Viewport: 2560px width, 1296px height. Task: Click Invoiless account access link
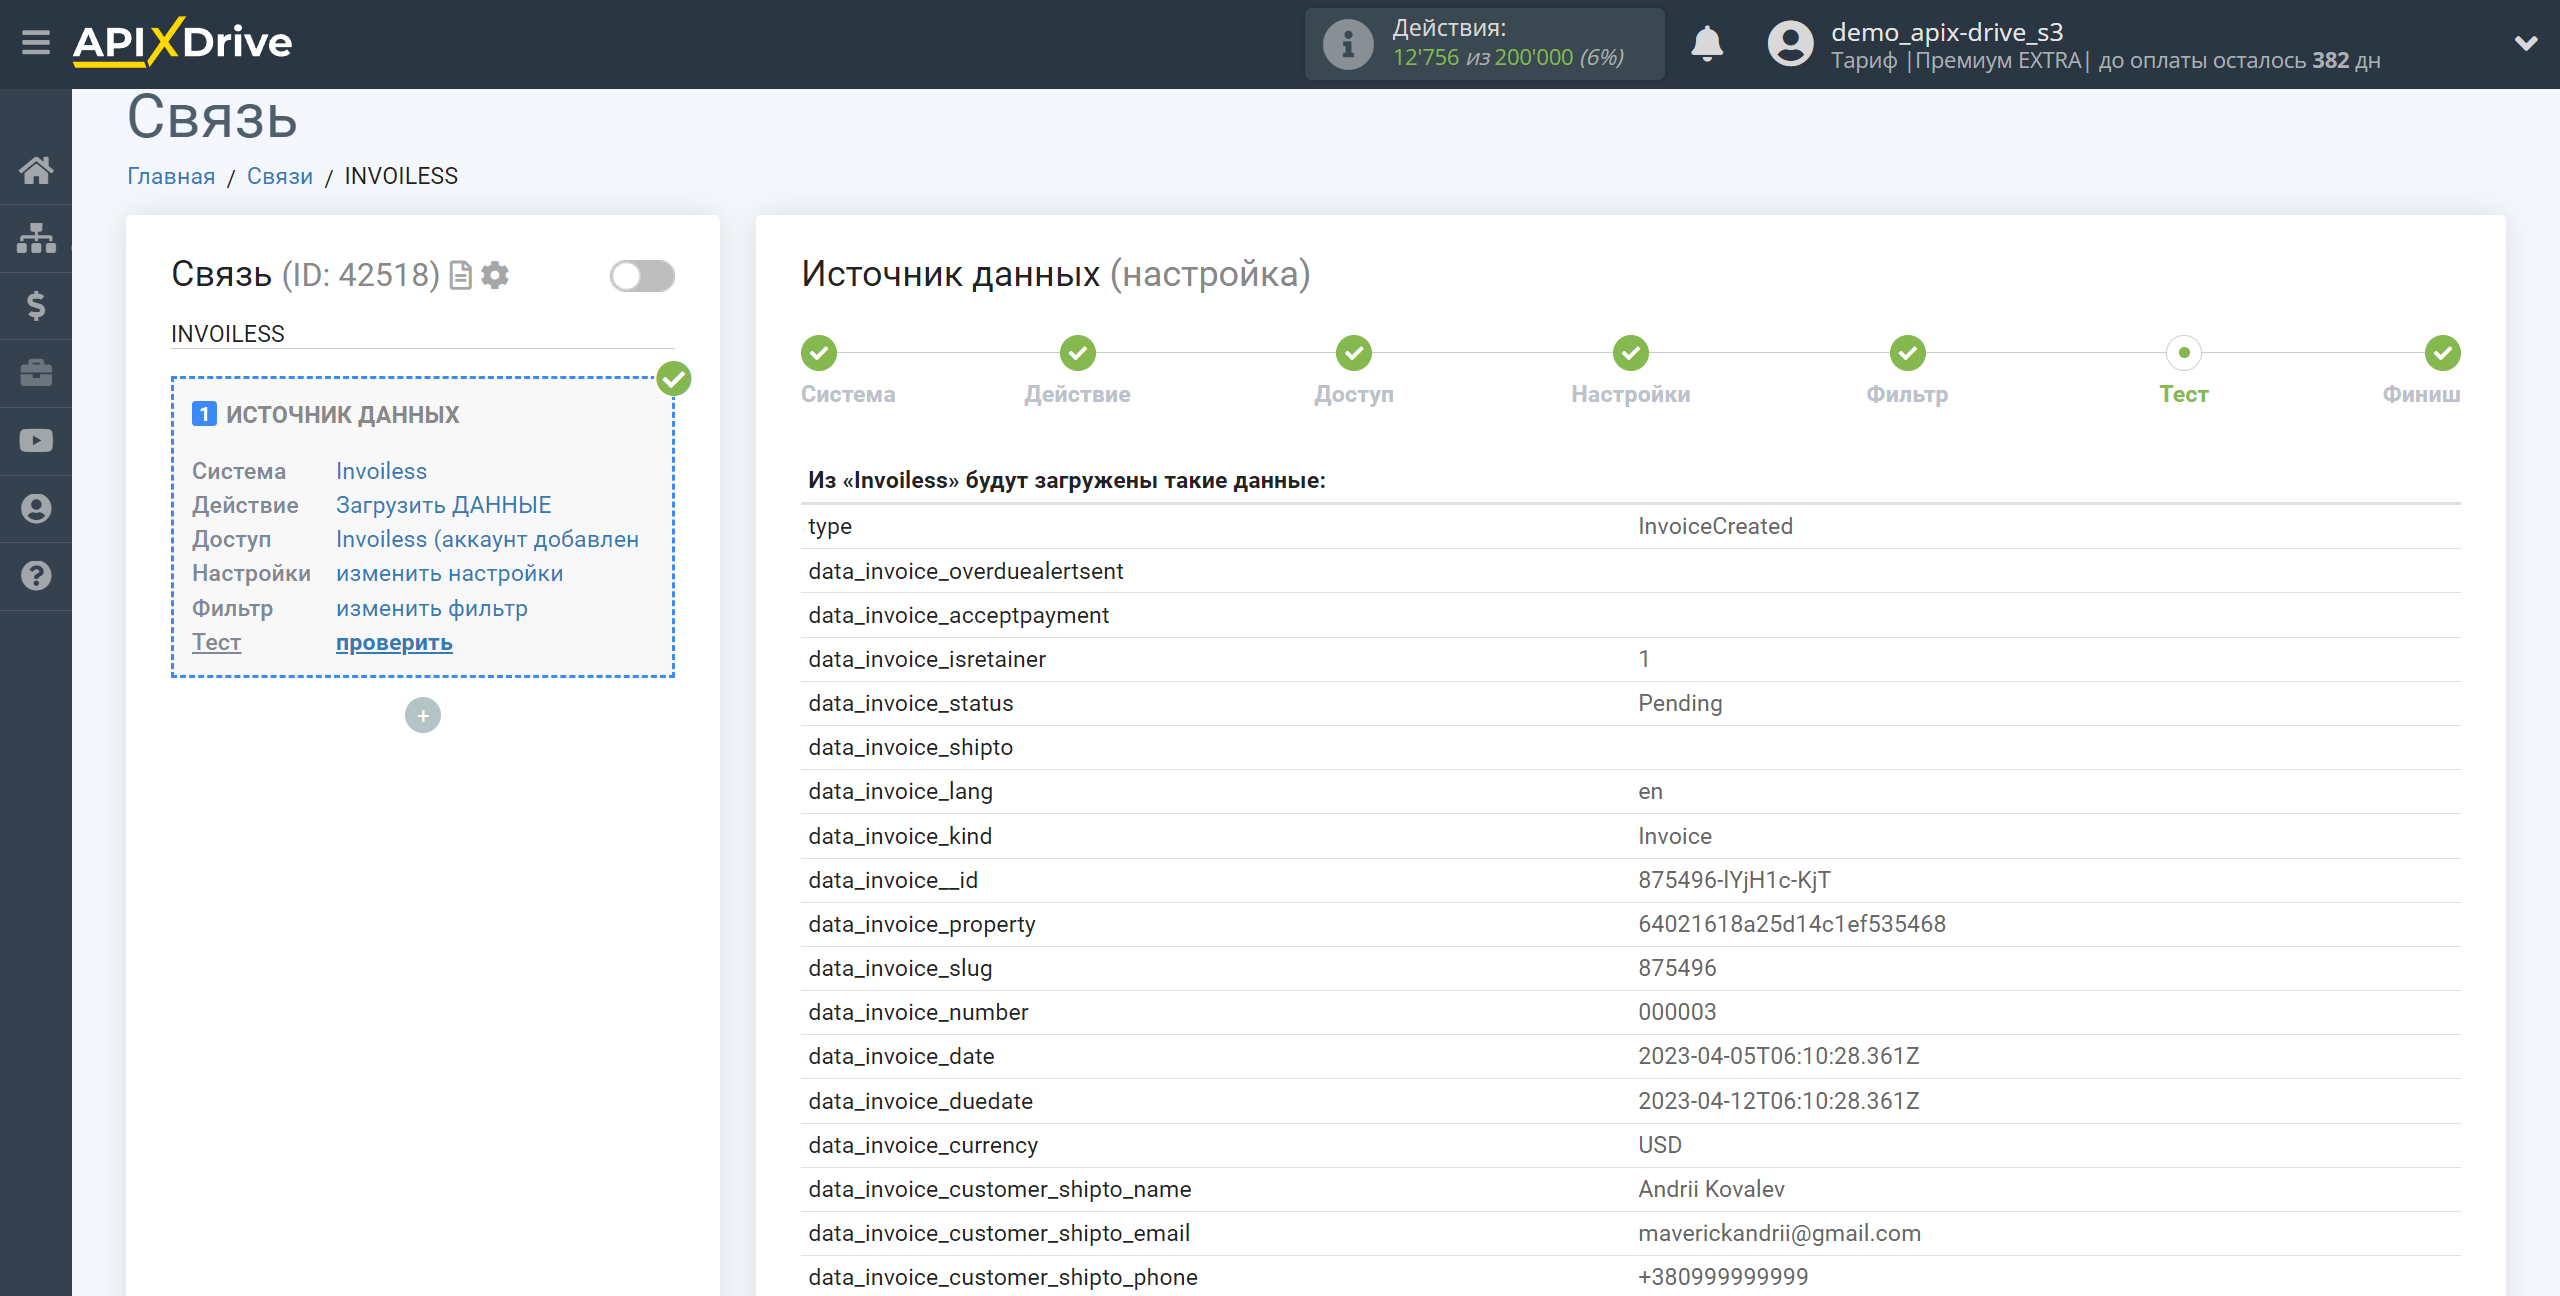coord(487,539)
